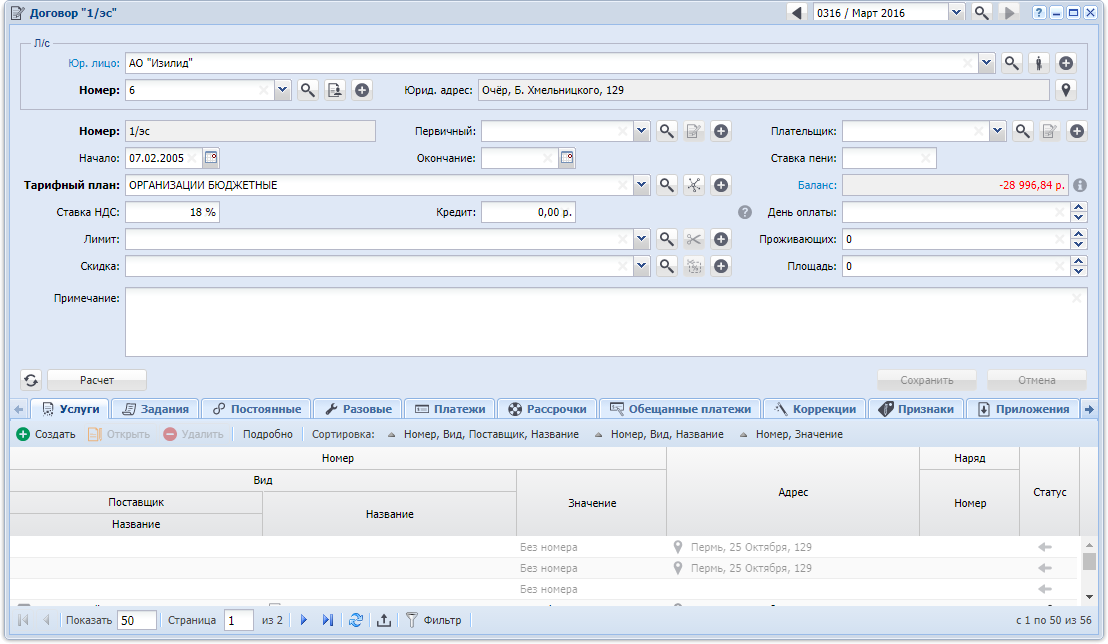Search Плательщик with magnifier icon
Viewport: 1108px width, 644px height.
point(1022,131)
